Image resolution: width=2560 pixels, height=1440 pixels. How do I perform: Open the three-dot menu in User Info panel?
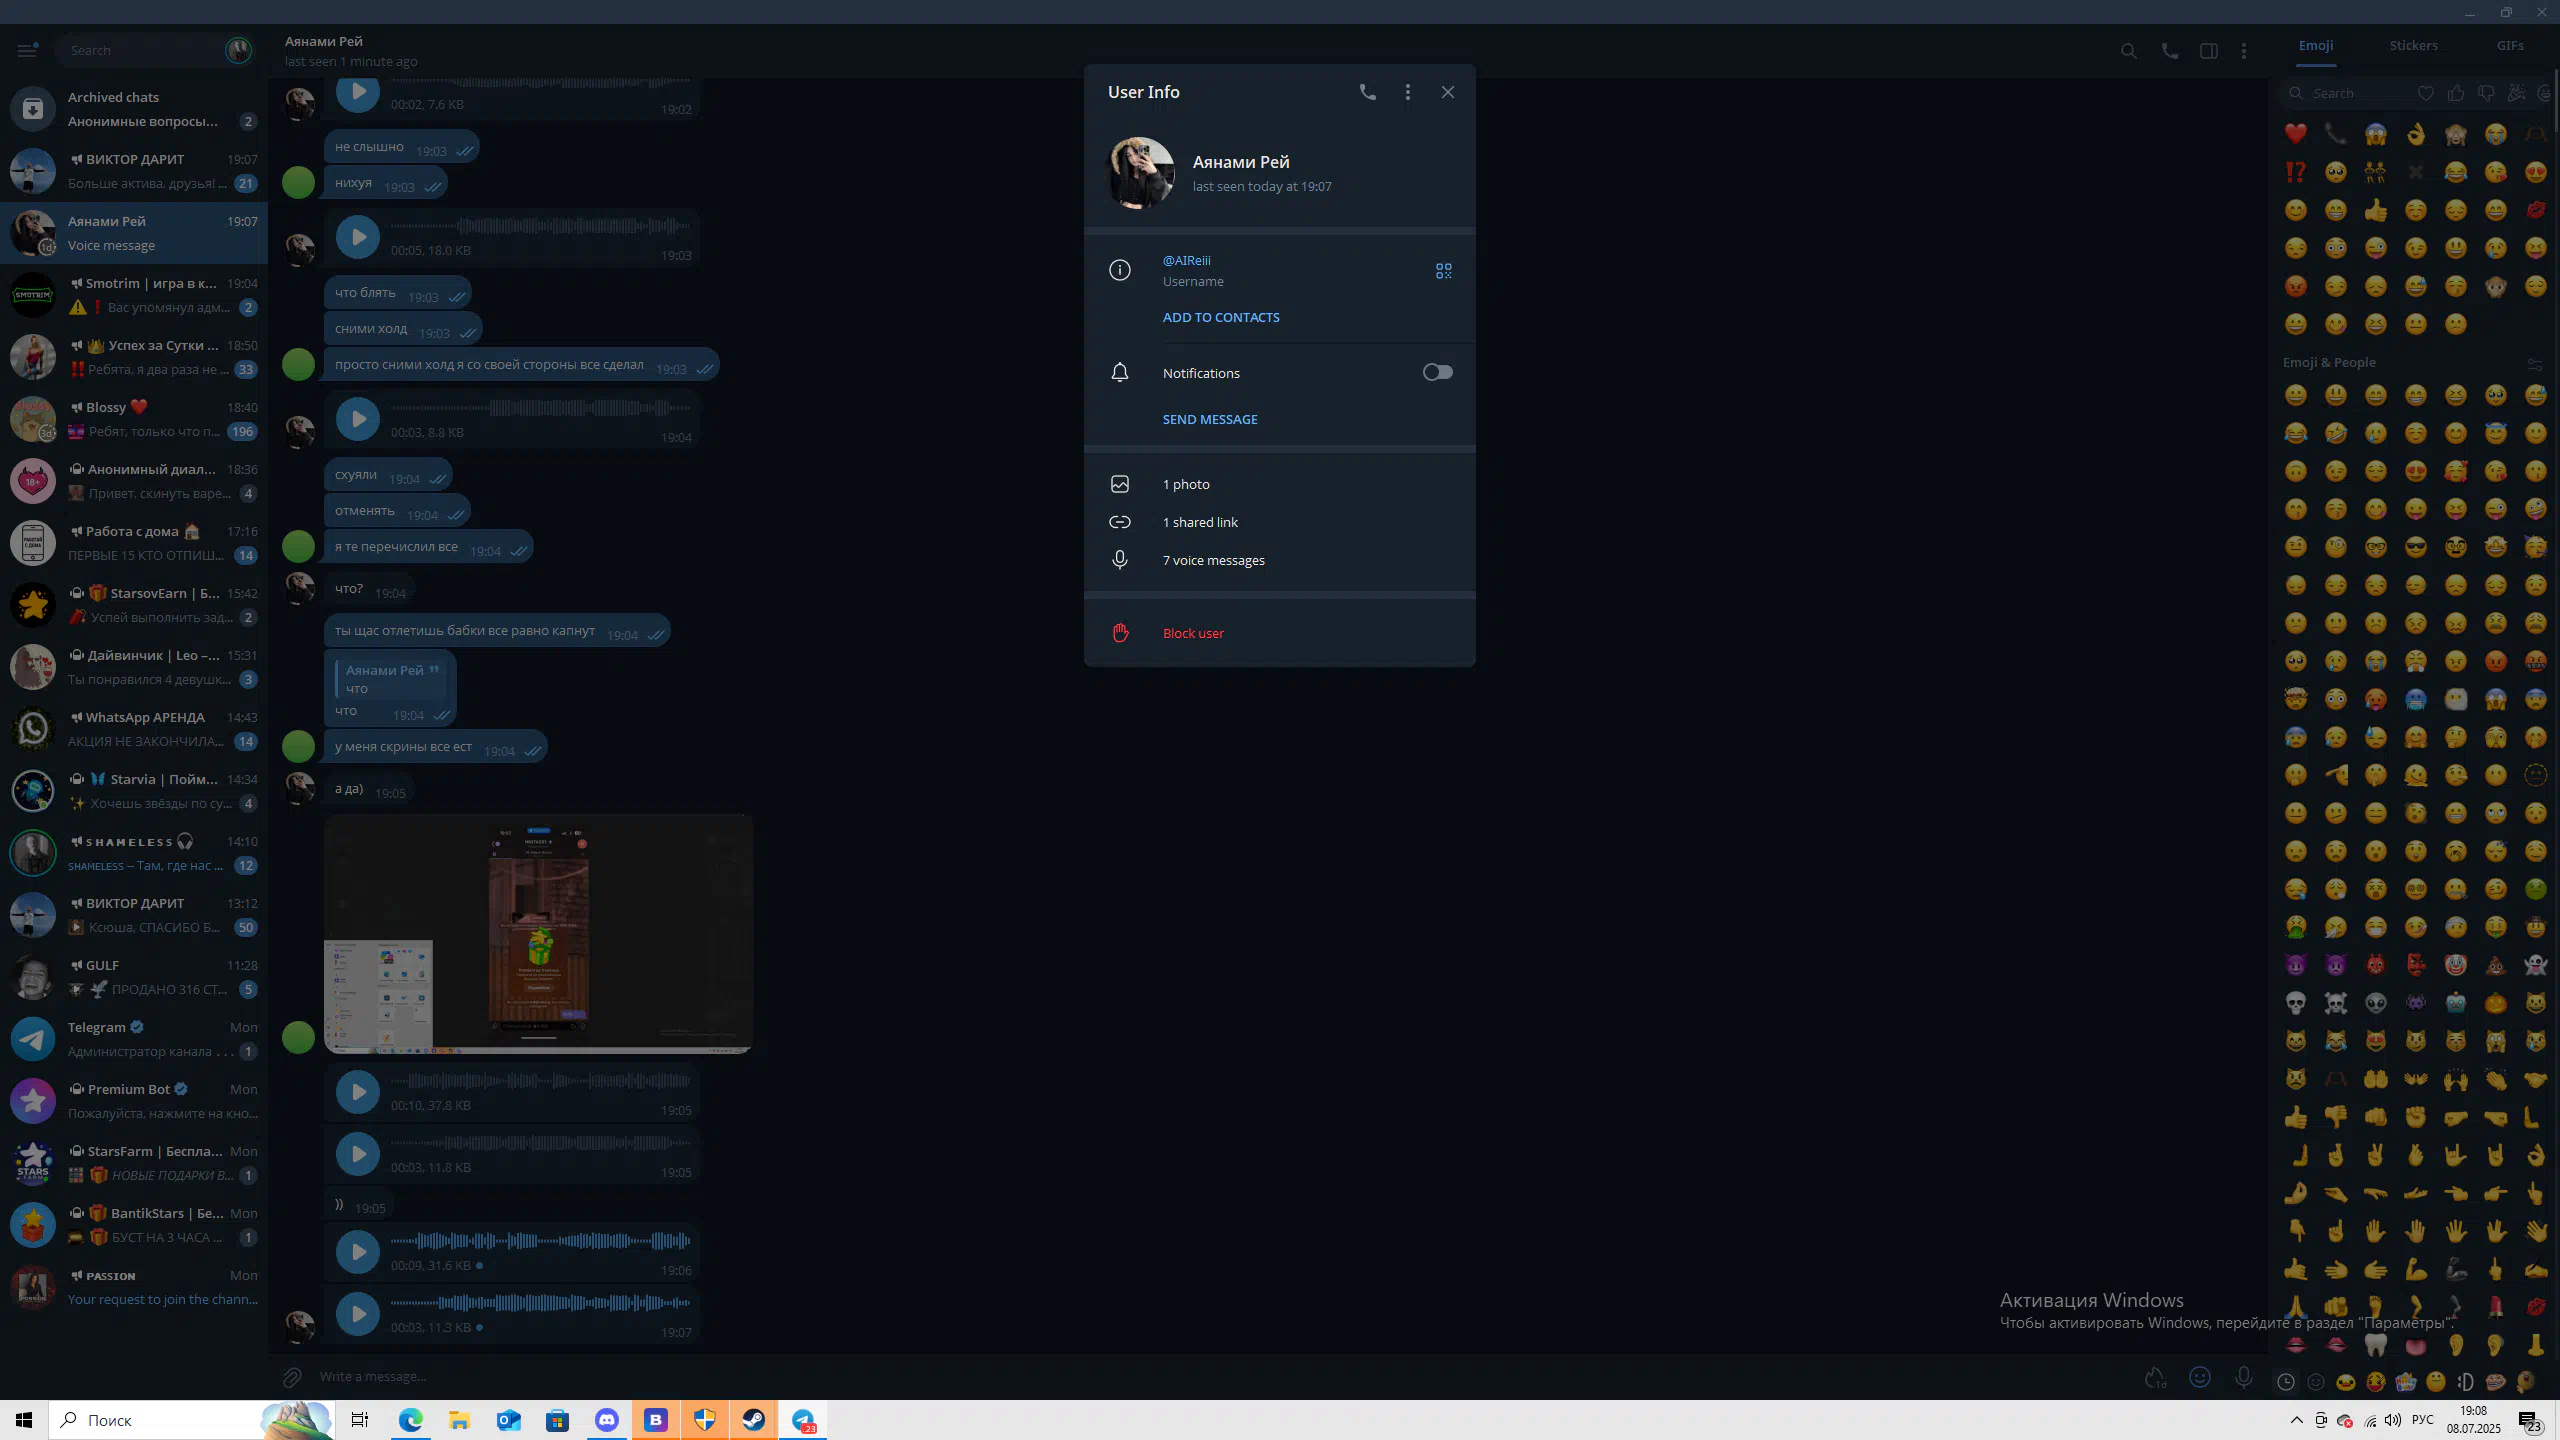1407,92
